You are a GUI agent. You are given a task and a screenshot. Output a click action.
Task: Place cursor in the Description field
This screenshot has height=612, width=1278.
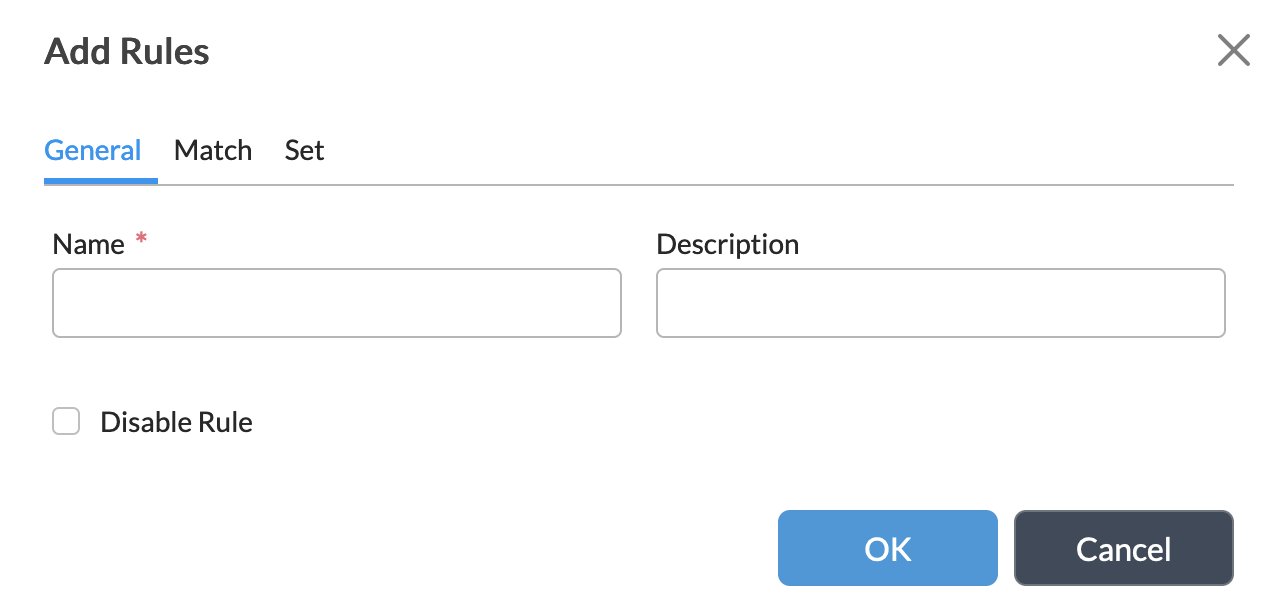tap(941, 303)
